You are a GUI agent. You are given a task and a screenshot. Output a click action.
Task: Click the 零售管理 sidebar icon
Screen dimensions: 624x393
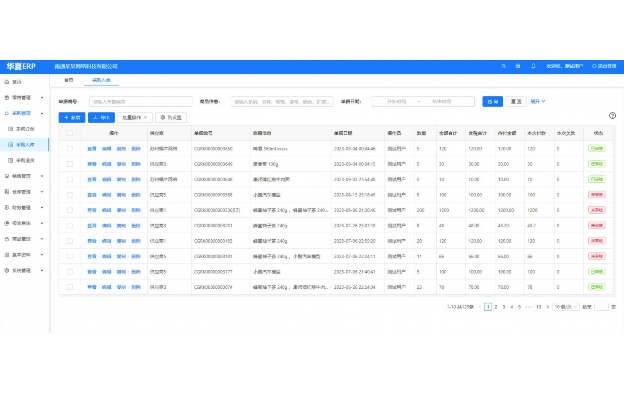click(x=7, y=97)
